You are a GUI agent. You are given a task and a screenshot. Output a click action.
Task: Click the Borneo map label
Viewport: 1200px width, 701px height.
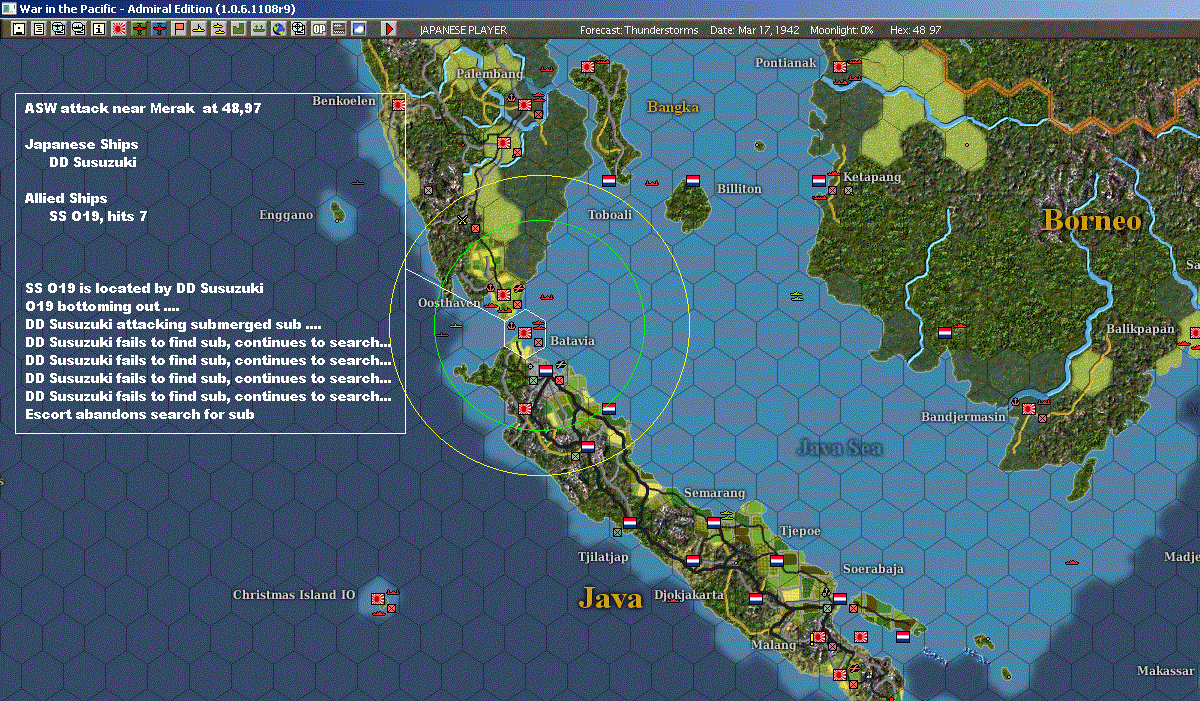click(x=1091, y=220)
